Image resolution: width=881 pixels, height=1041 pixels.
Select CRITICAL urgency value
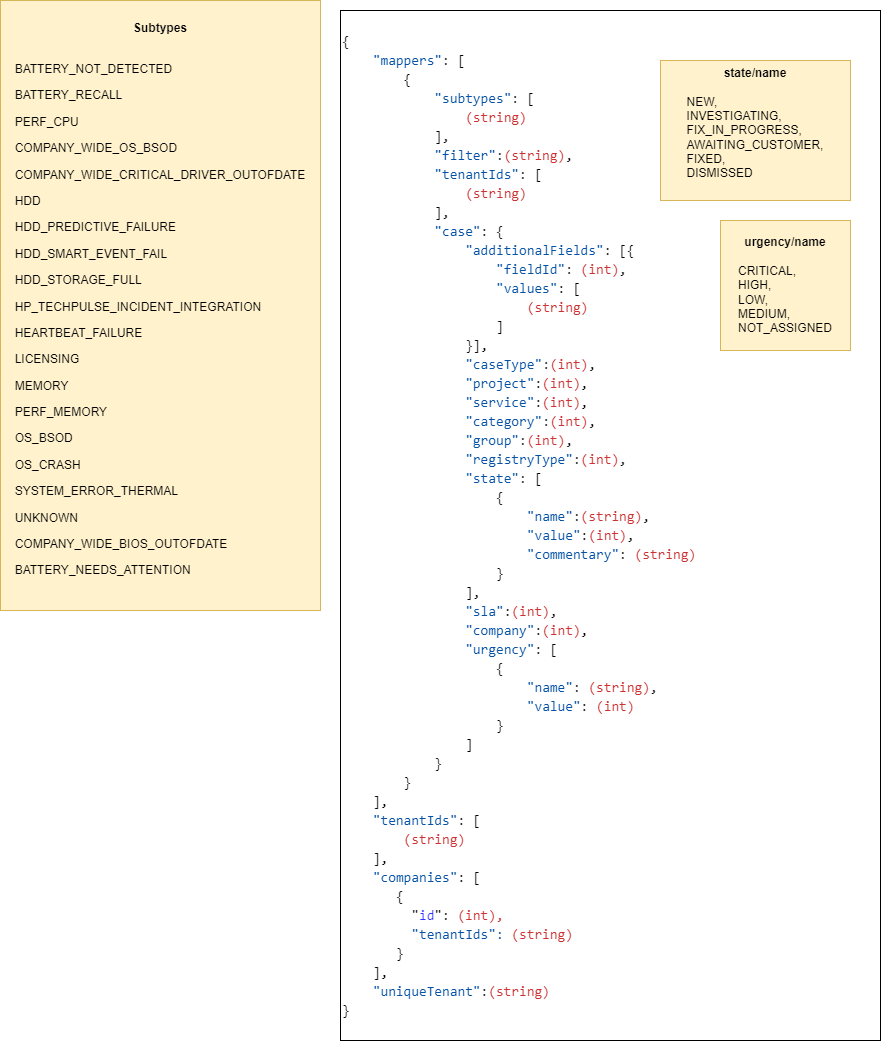(767, 271)
